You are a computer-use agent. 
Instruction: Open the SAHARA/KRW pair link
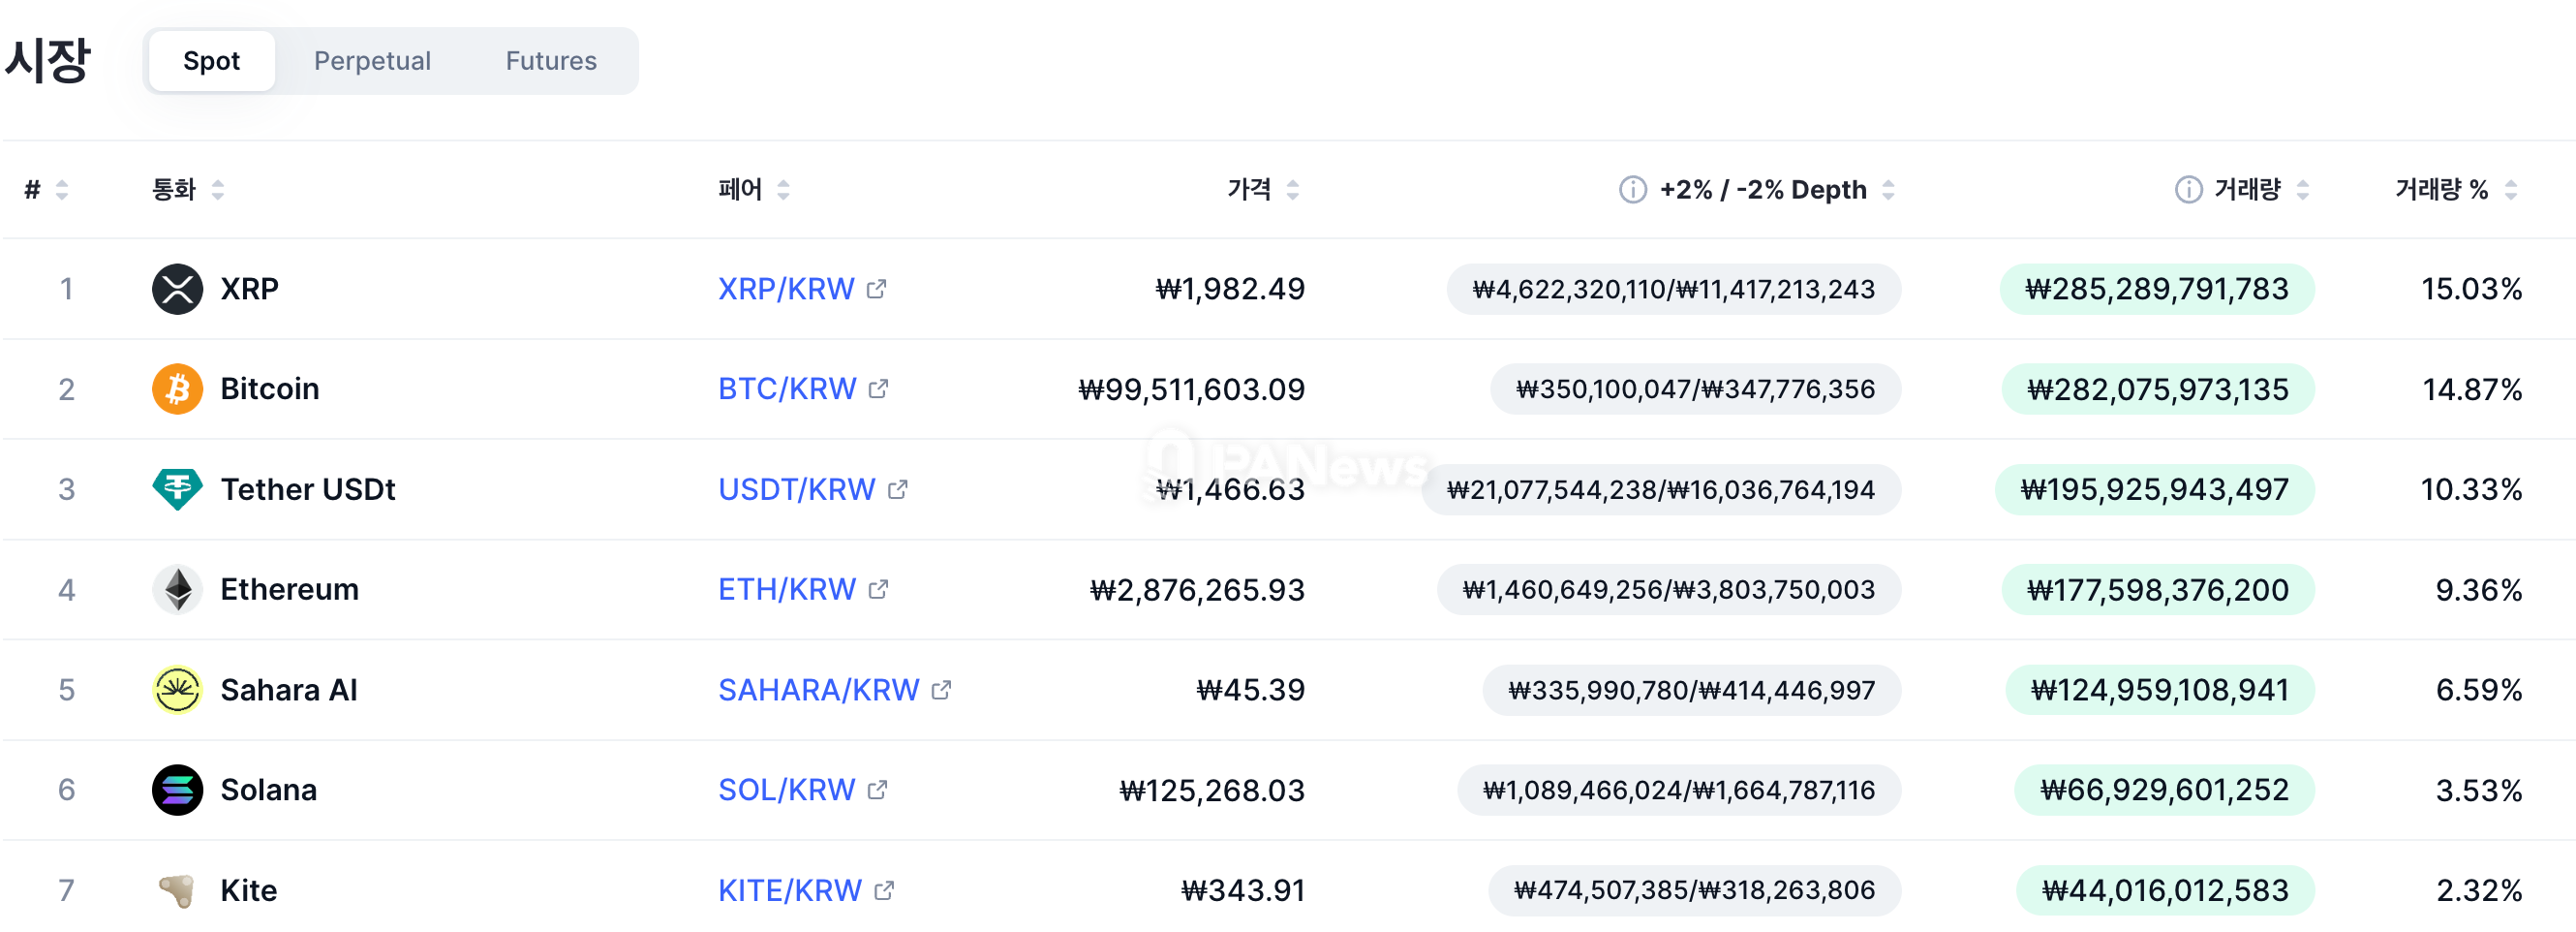[x=818, y=690]
